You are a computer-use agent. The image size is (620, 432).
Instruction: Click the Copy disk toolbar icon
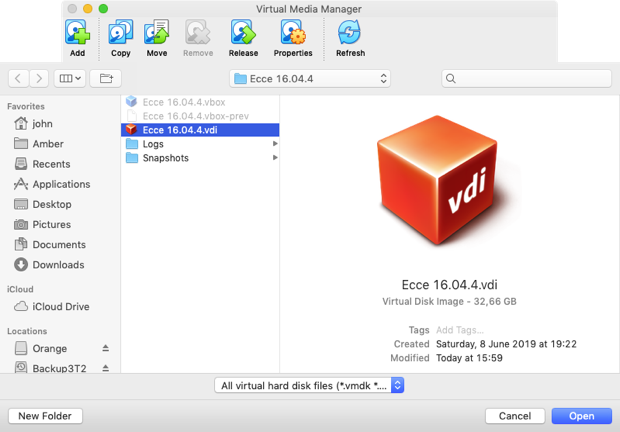[x=121, y=32]
